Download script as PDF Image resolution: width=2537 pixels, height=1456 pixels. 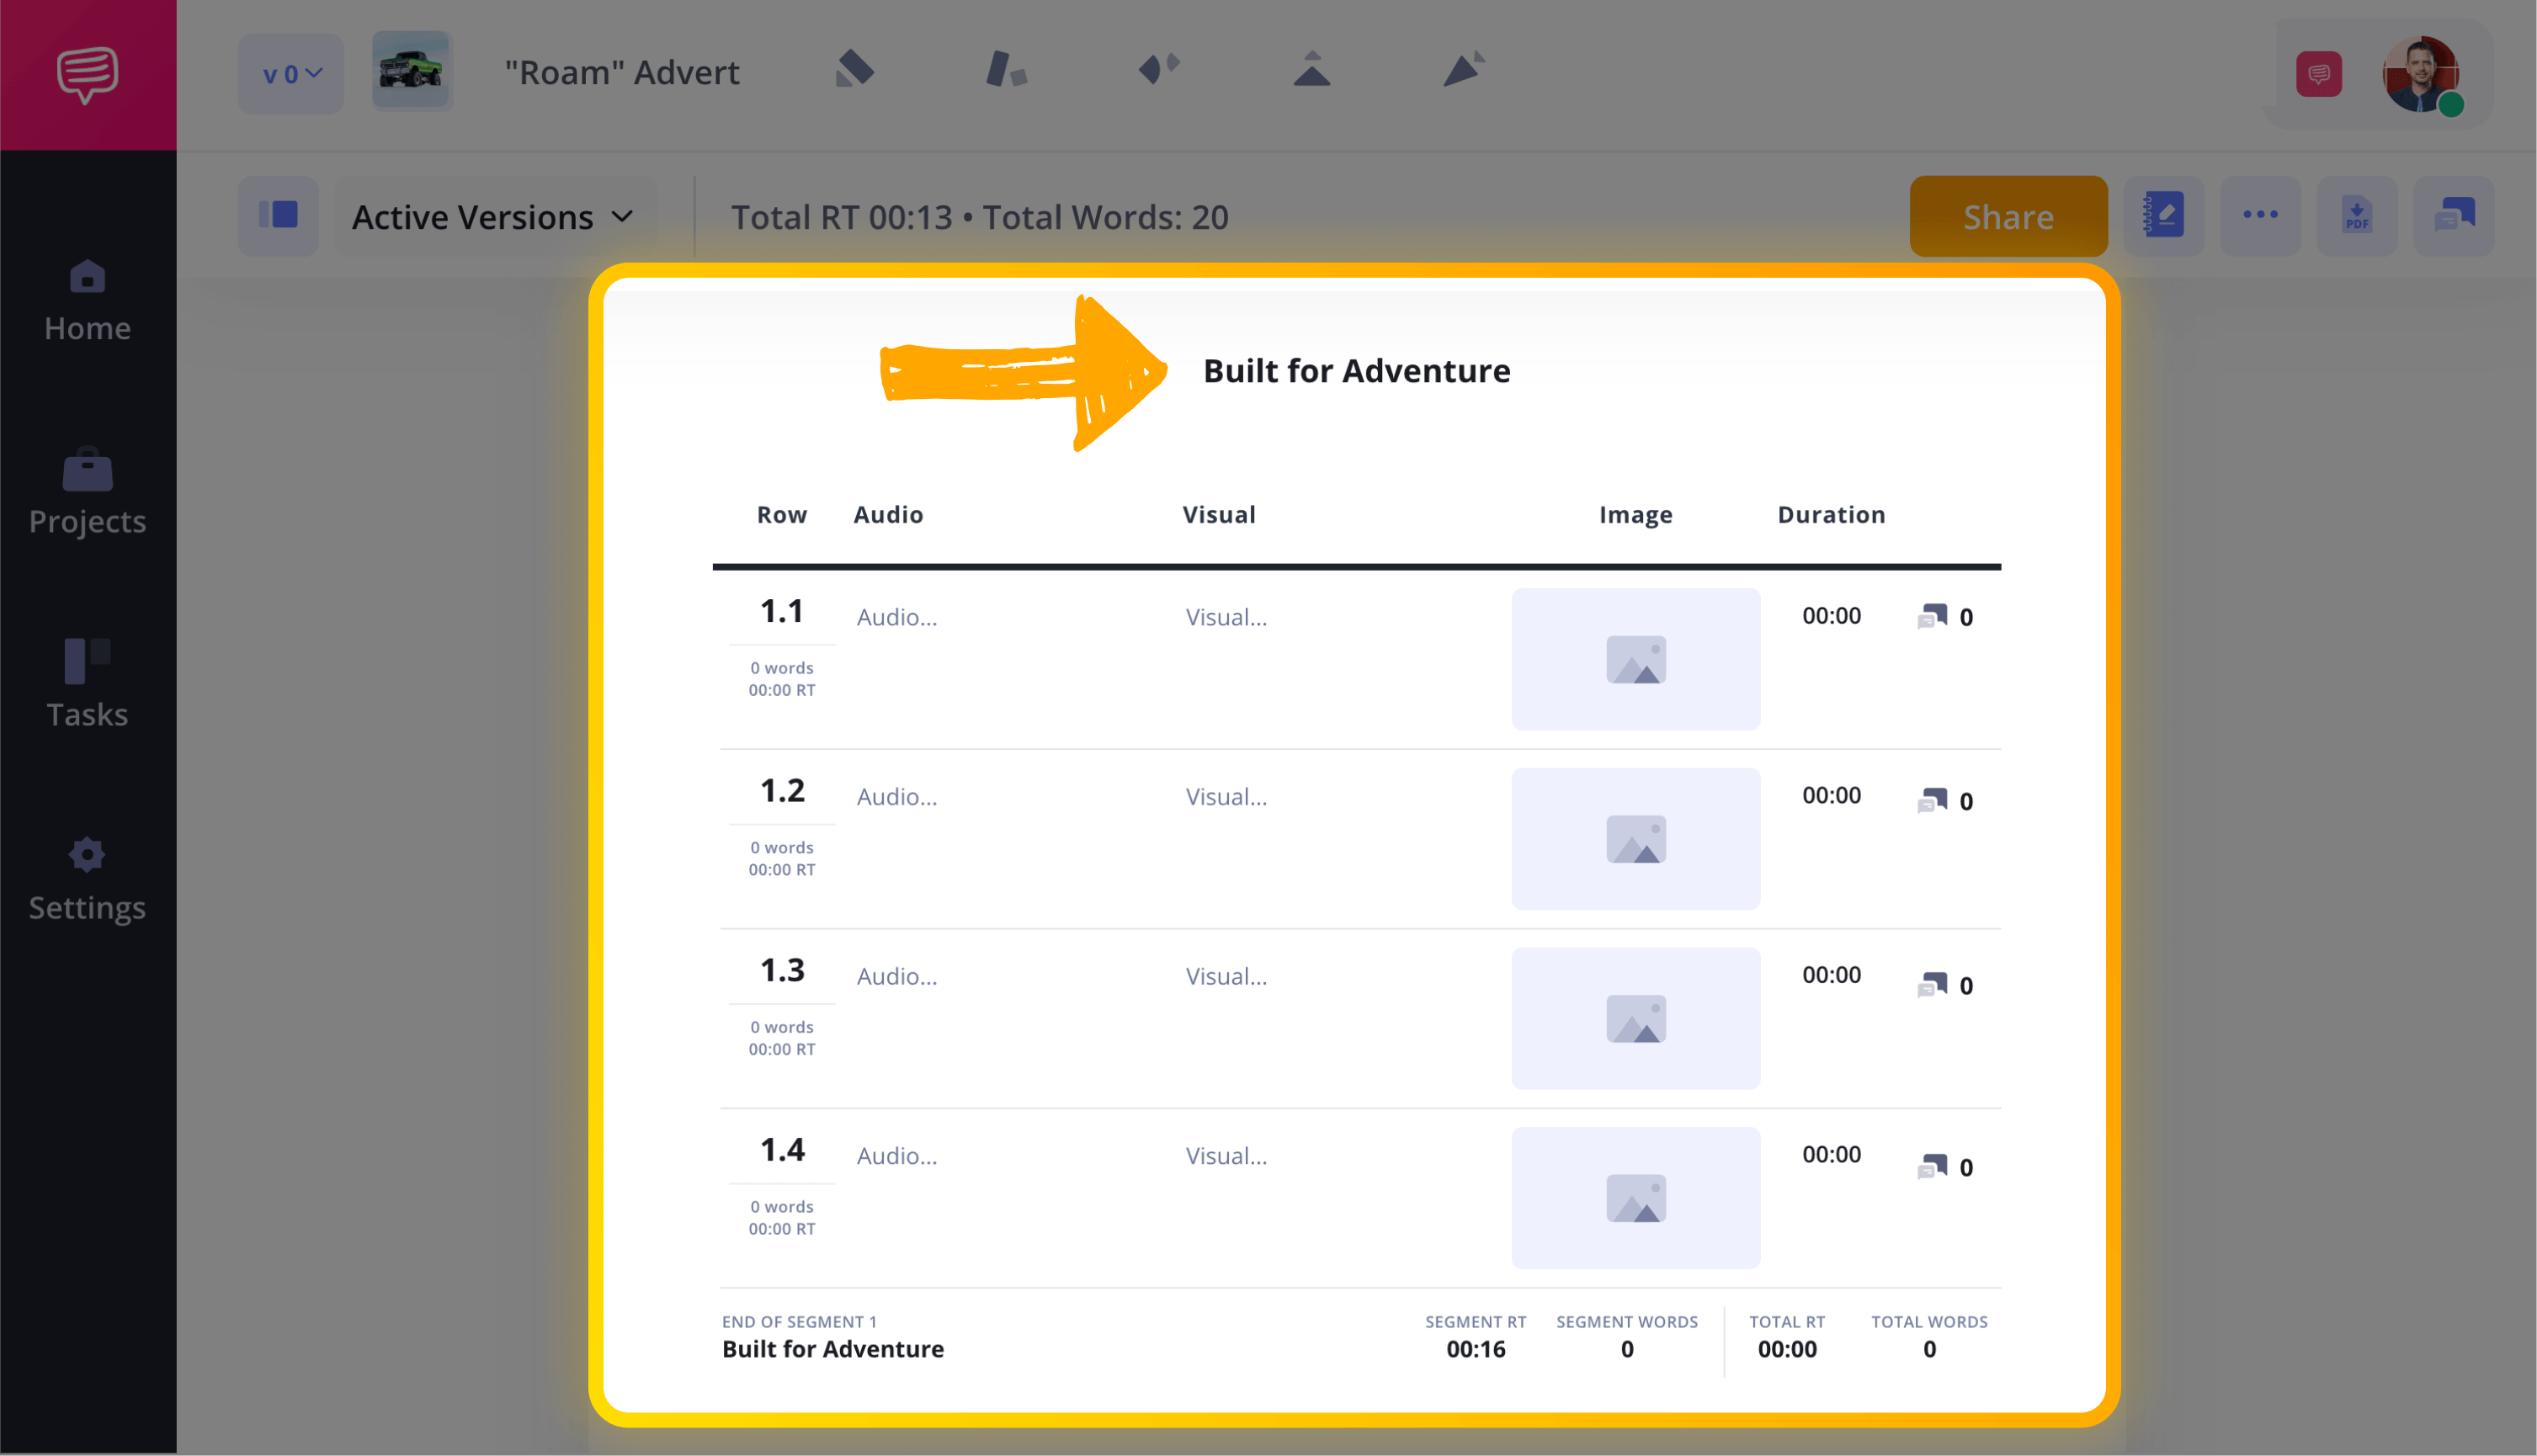[2357, 216]
